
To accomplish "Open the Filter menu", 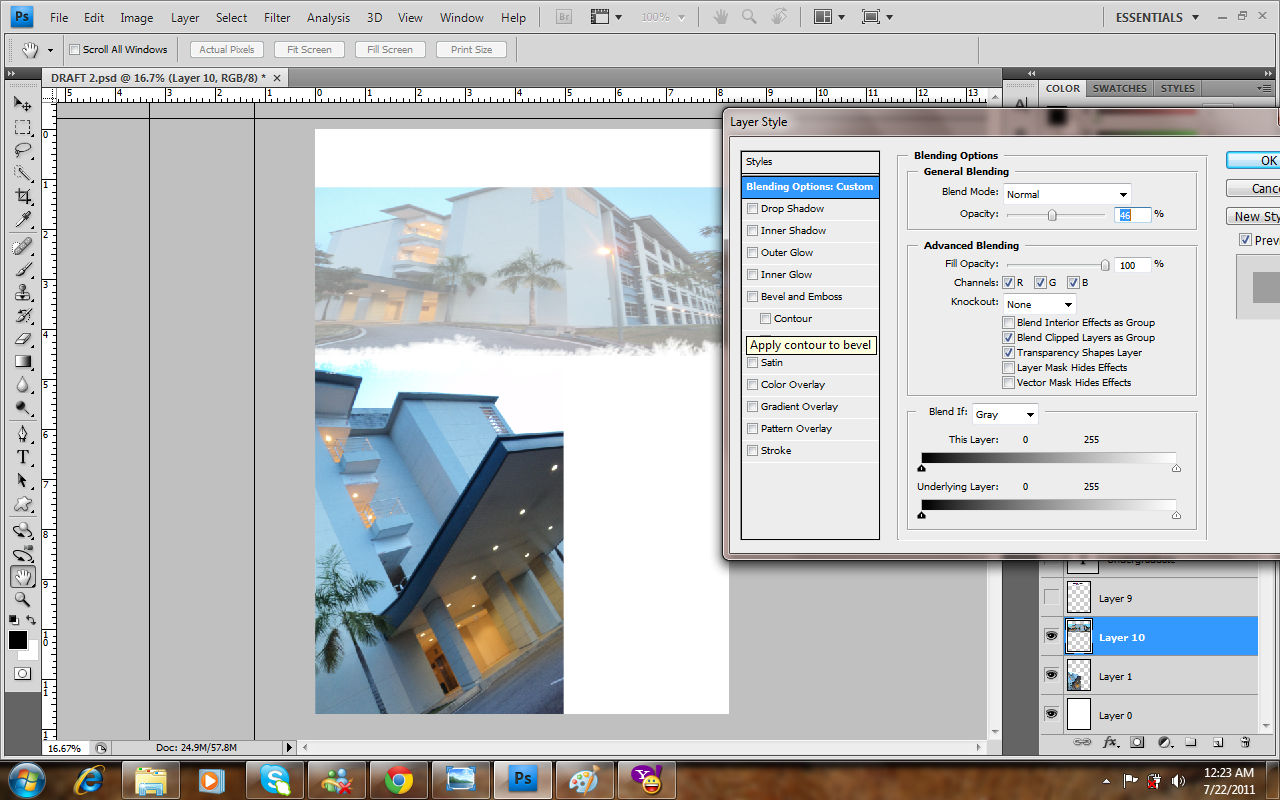I will pos(277,17).
